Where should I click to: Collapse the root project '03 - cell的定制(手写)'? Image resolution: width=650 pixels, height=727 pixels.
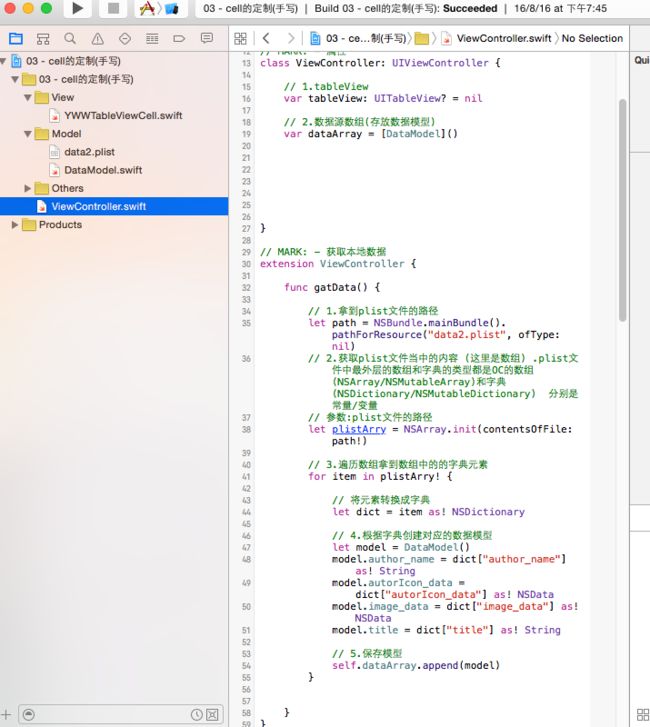pyautogui.click(x=4, y=61)
